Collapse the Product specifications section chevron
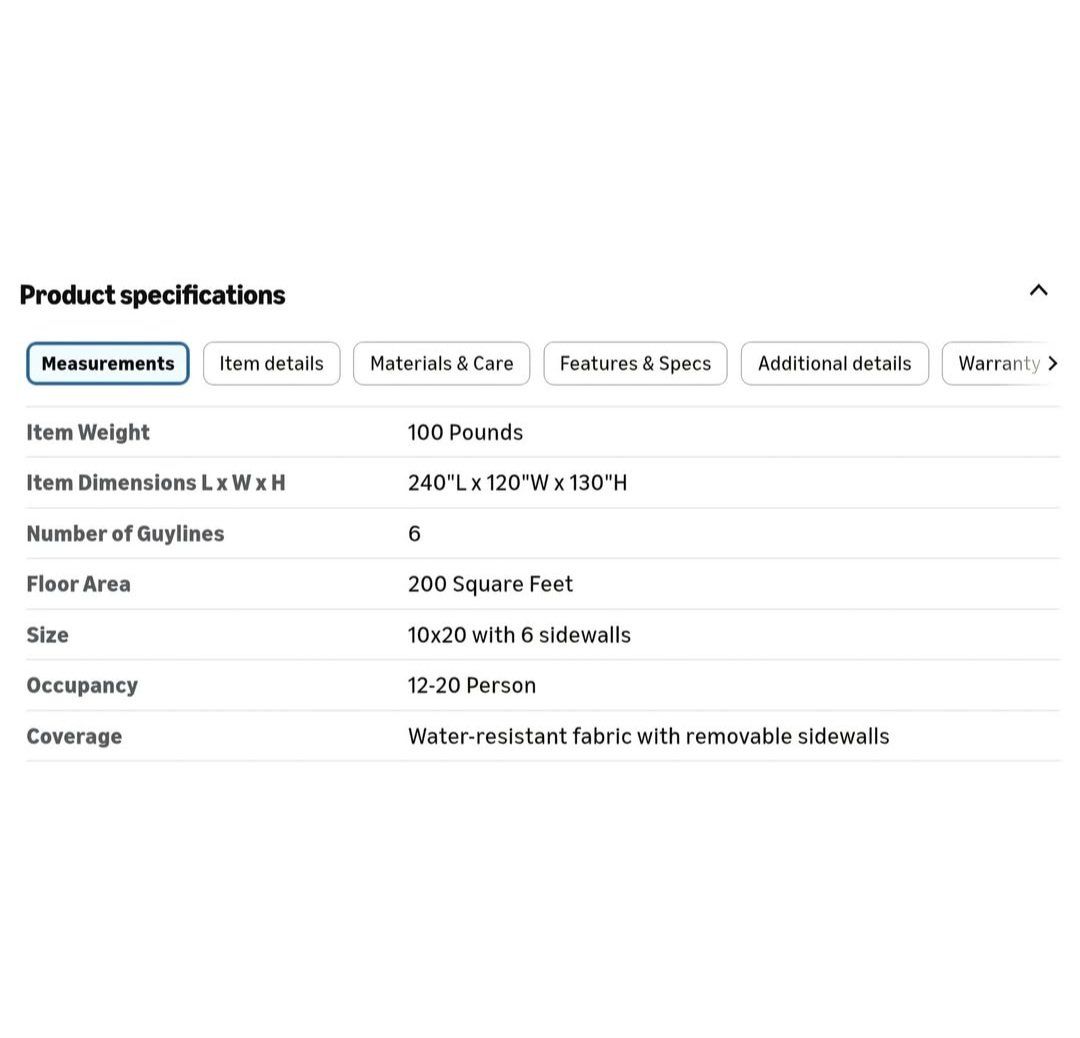The width and height of the screenshot is (1080, 1038). click(x=1038, y=291)
